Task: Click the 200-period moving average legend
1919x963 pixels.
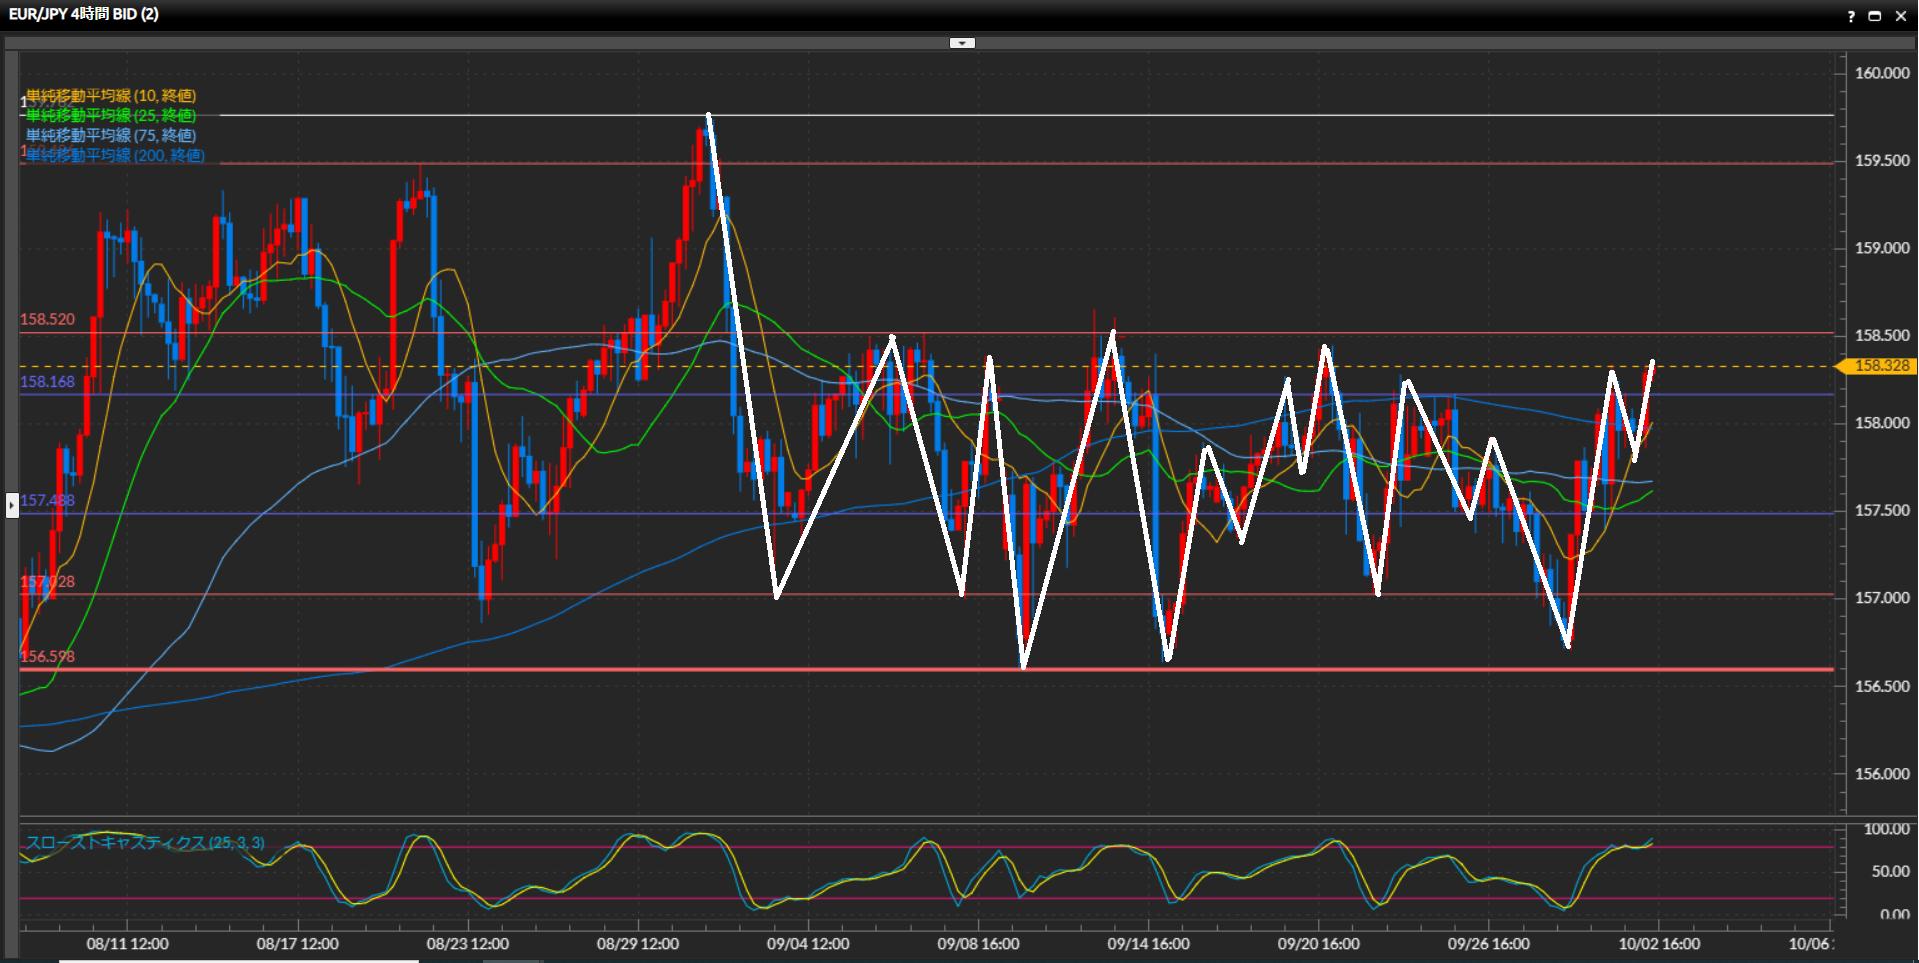Action: (x=115, y=156)
